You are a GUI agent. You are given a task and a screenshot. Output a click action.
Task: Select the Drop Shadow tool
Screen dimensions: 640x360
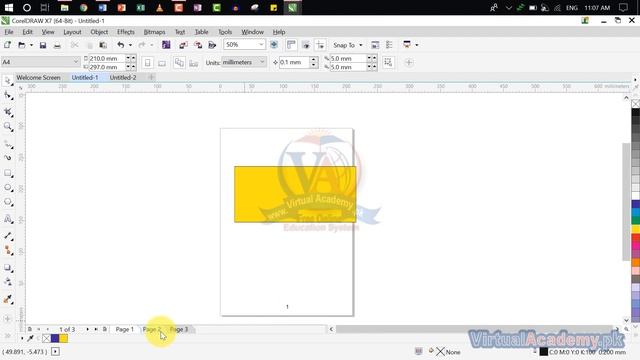(7, 268)
